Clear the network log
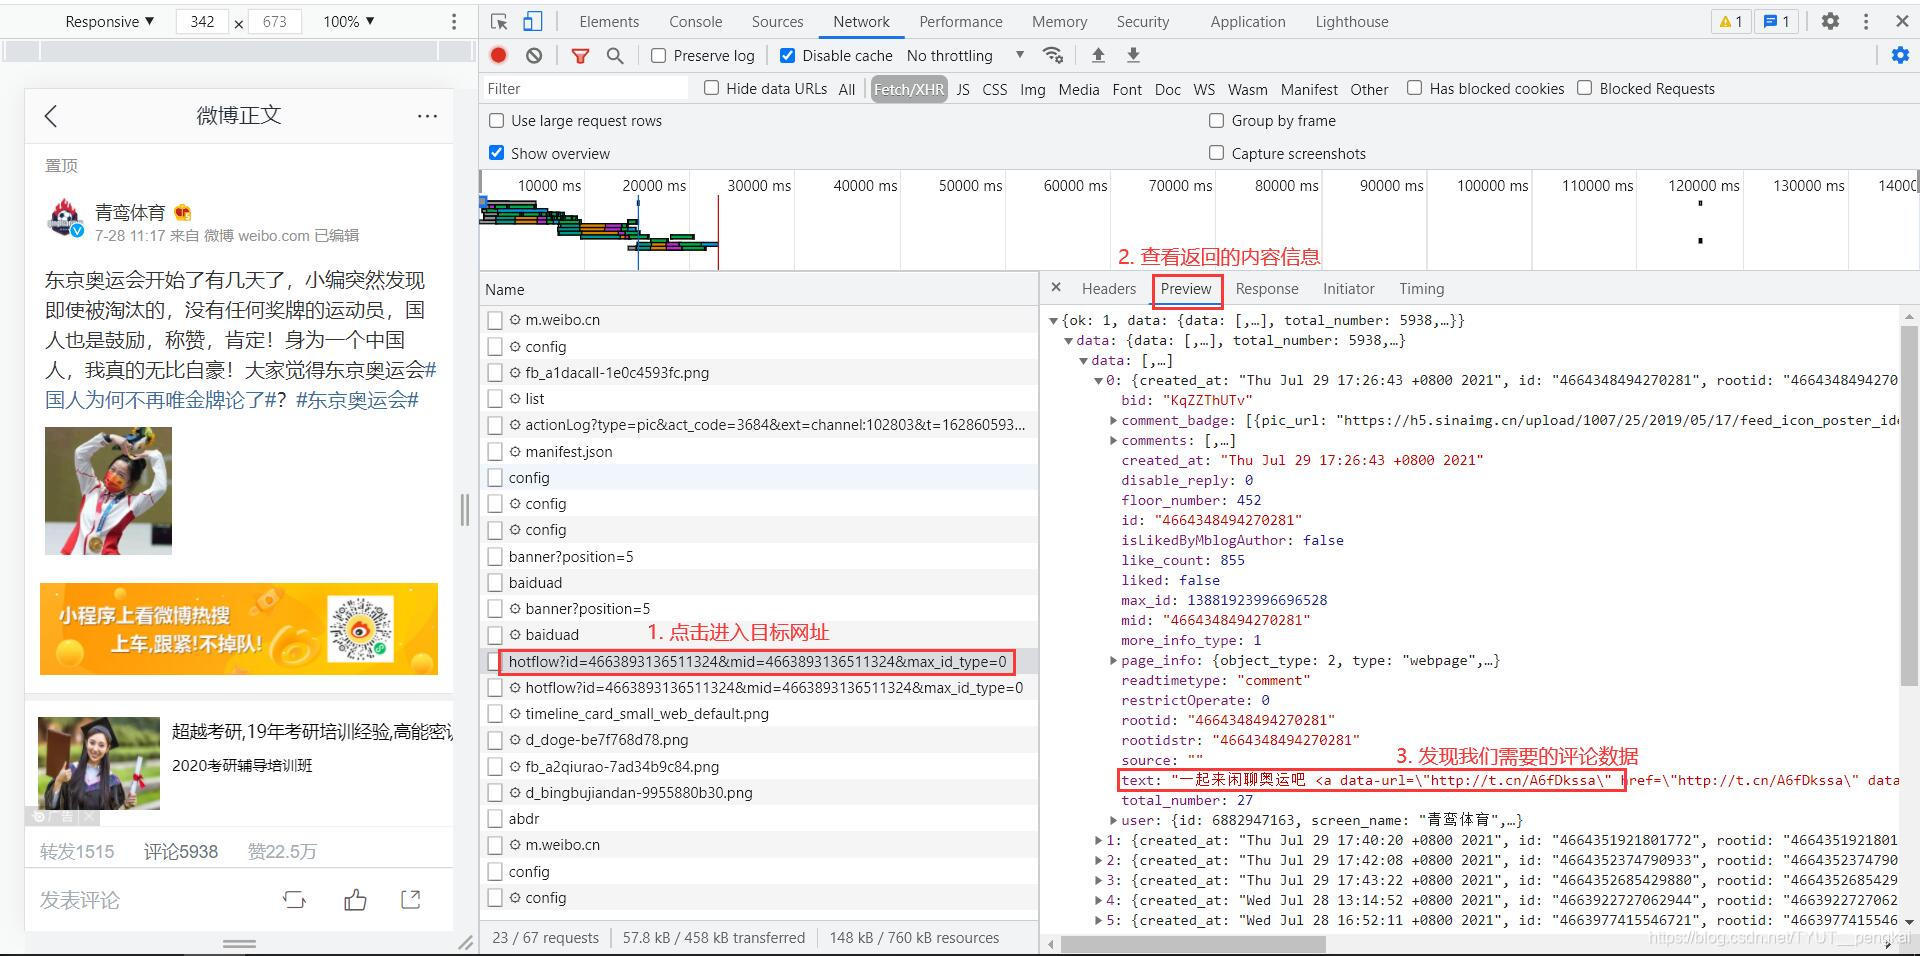1920x956 pixels. [x=534, y=56]
